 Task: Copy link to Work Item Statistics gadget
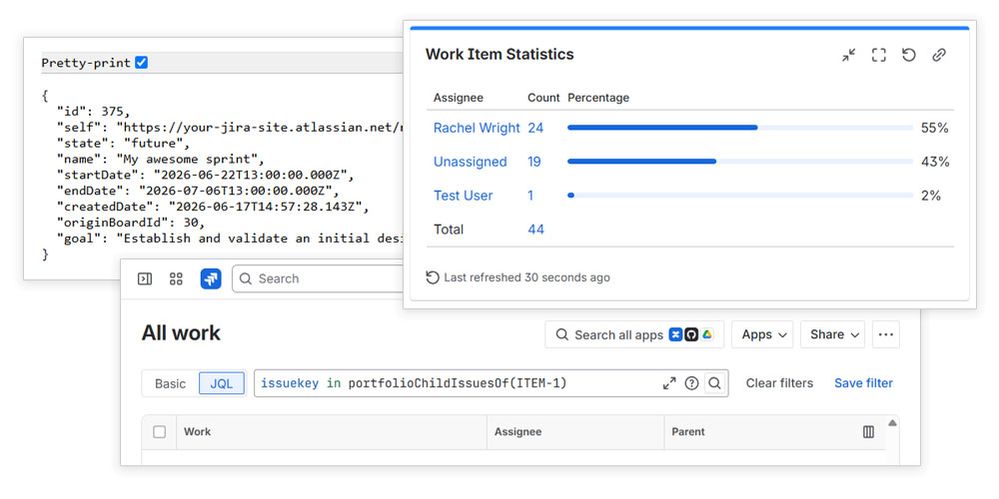point(938,55)
